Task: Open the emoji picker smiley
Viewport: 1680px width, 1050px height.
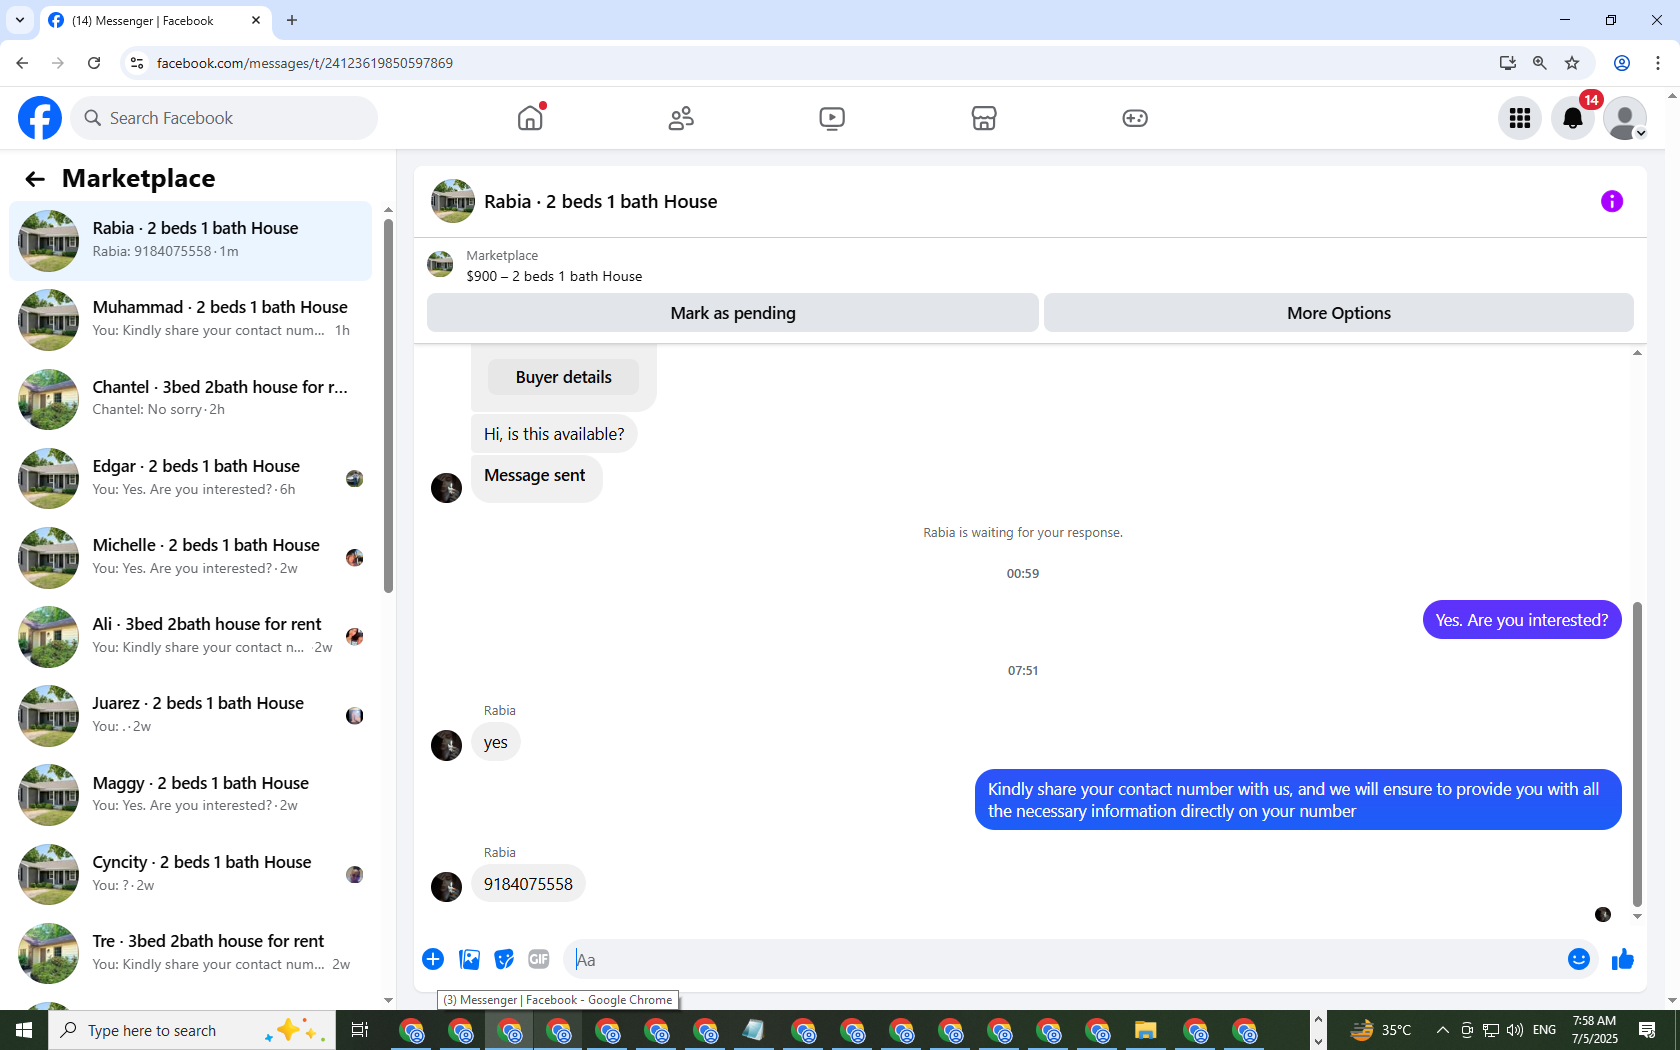Action: pyautogui.click(x=1579, y=959)
